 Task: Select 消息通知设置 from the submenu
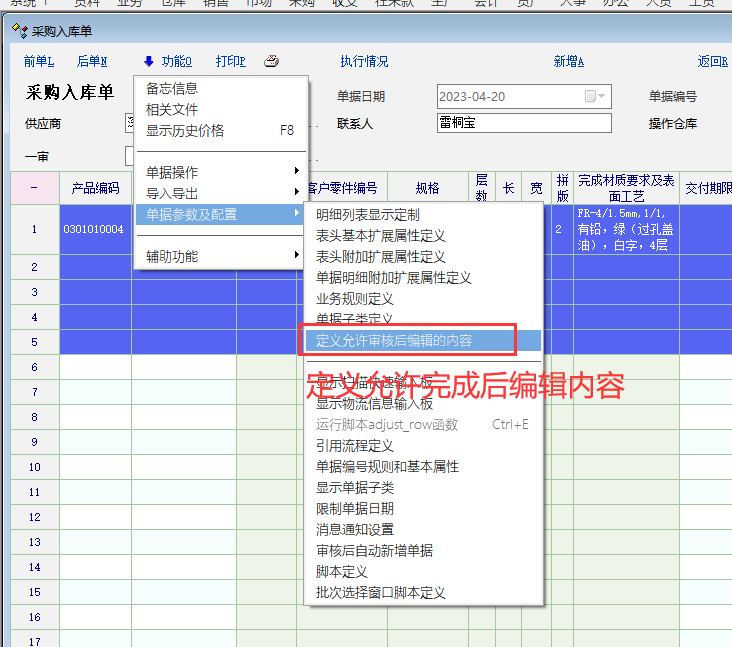click(354, 530)
